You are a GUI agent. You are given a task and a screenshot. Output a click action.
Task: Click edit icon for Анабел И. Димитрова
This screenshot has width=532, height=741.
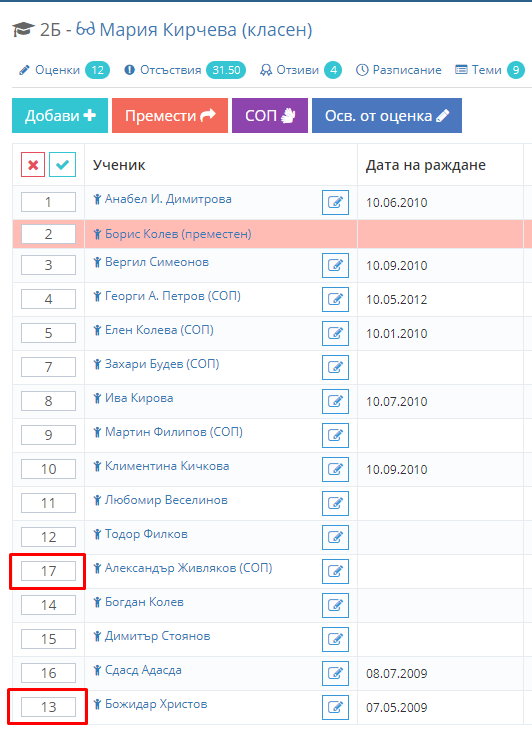(x=335, y=202)
